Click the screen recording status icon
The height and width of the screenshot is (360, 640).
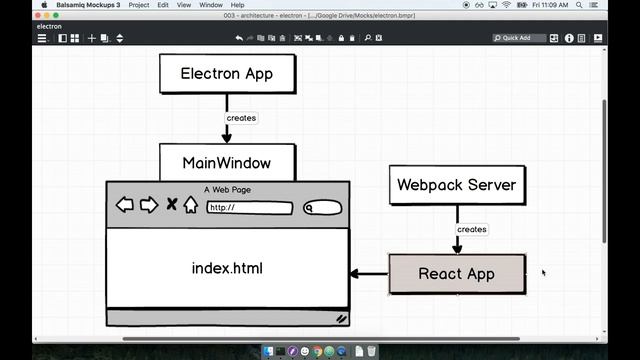(466, 5)
